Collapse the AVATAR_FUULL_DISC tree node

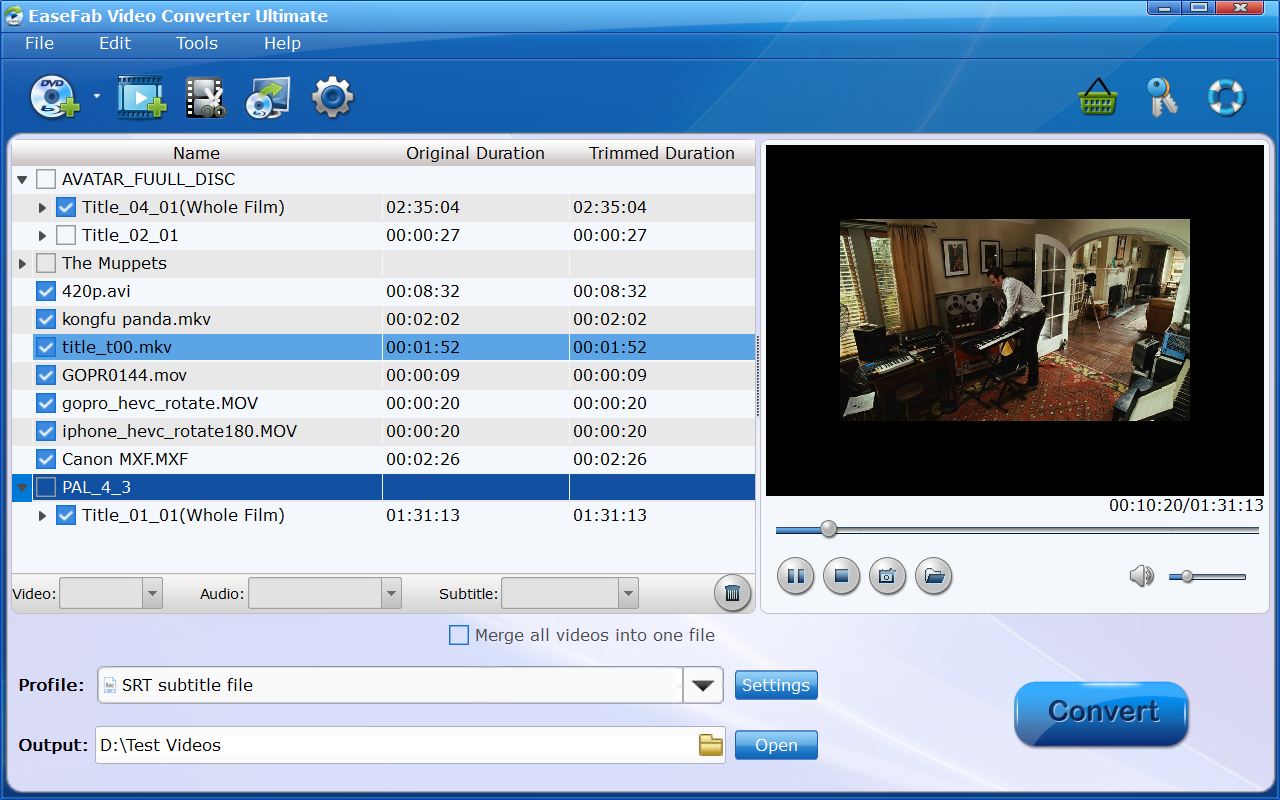click(22, 180)
